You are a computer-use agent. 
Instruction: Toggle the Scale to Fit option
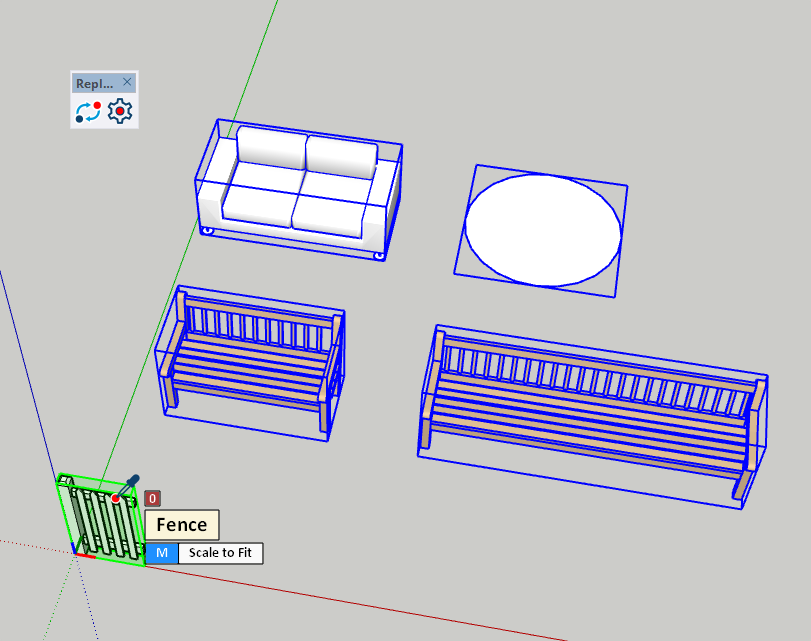[220, 553]
